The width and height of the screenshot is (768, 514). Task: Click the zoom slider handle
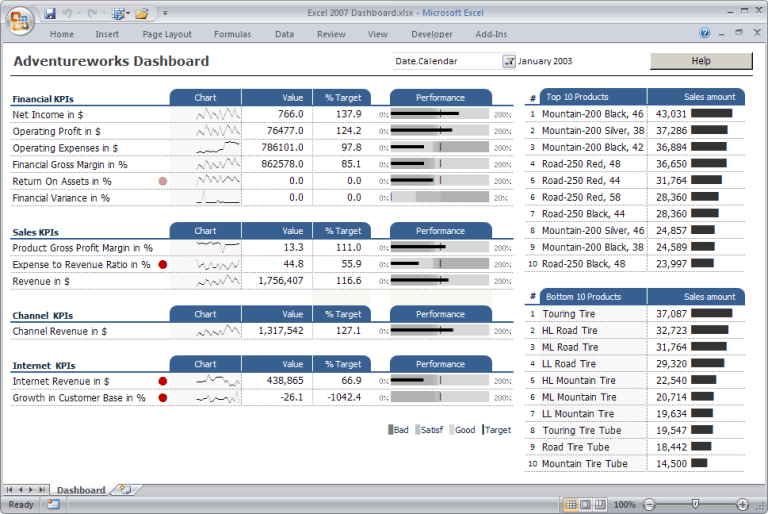tap(695, 504)
